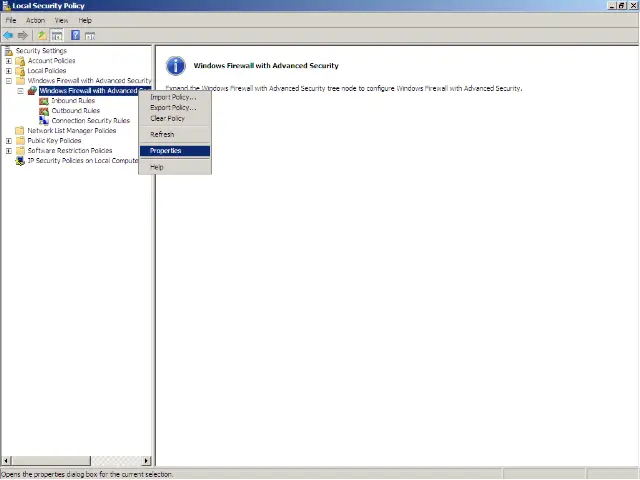Viewport: 640px width, 480px height.
Task: Select Local Policies in the tree
Action: coord(47,71)
